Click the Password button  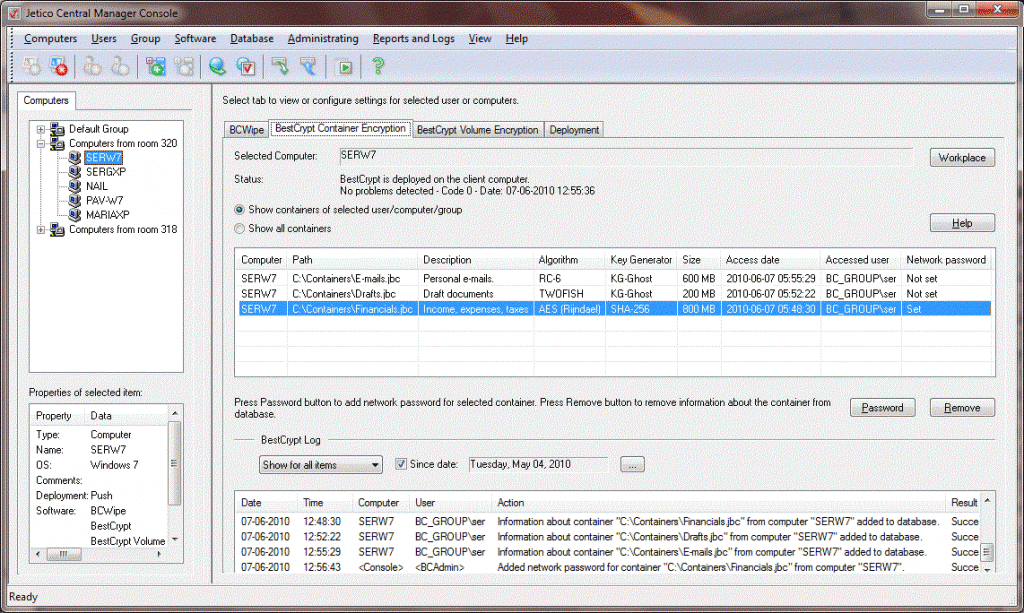click(882, 408)
